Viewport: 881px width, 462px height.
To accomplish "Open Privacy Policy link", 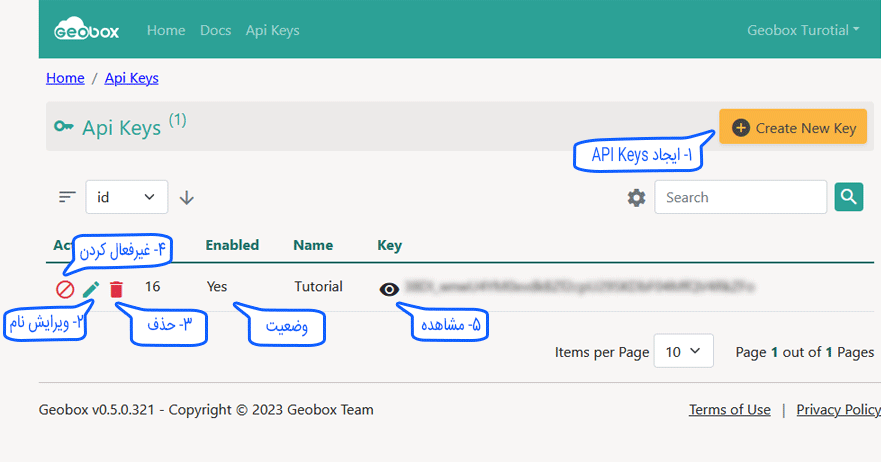I will click(838, 410).
